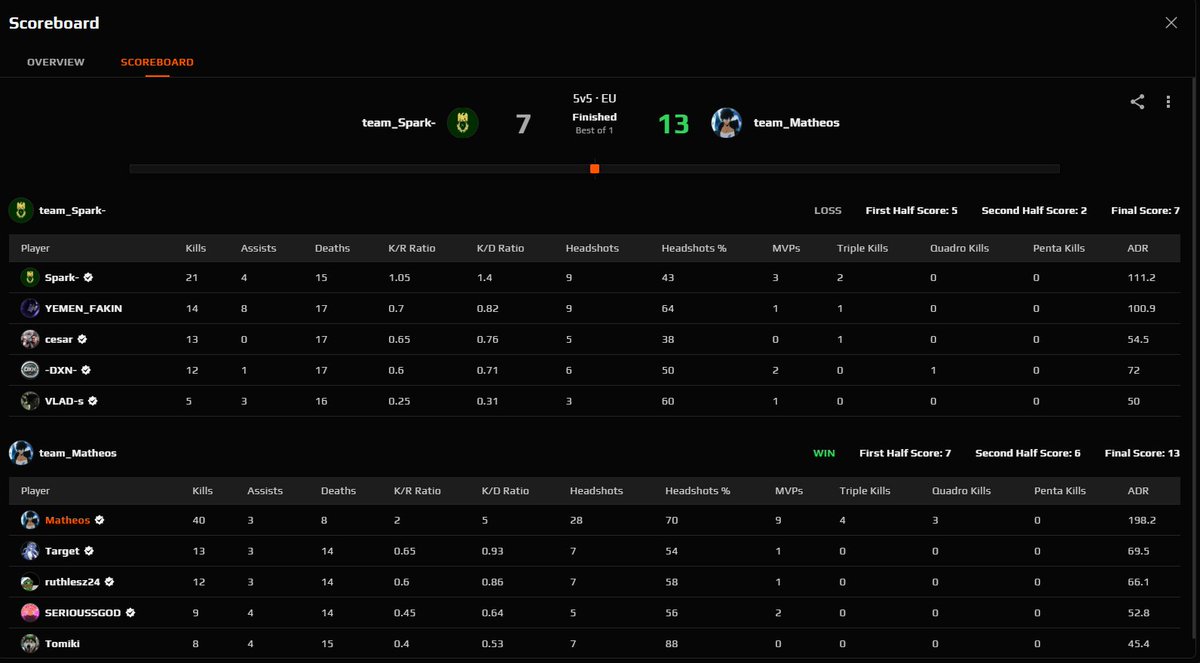Click verified badge next to -DXN-

(x=86, y=370)
